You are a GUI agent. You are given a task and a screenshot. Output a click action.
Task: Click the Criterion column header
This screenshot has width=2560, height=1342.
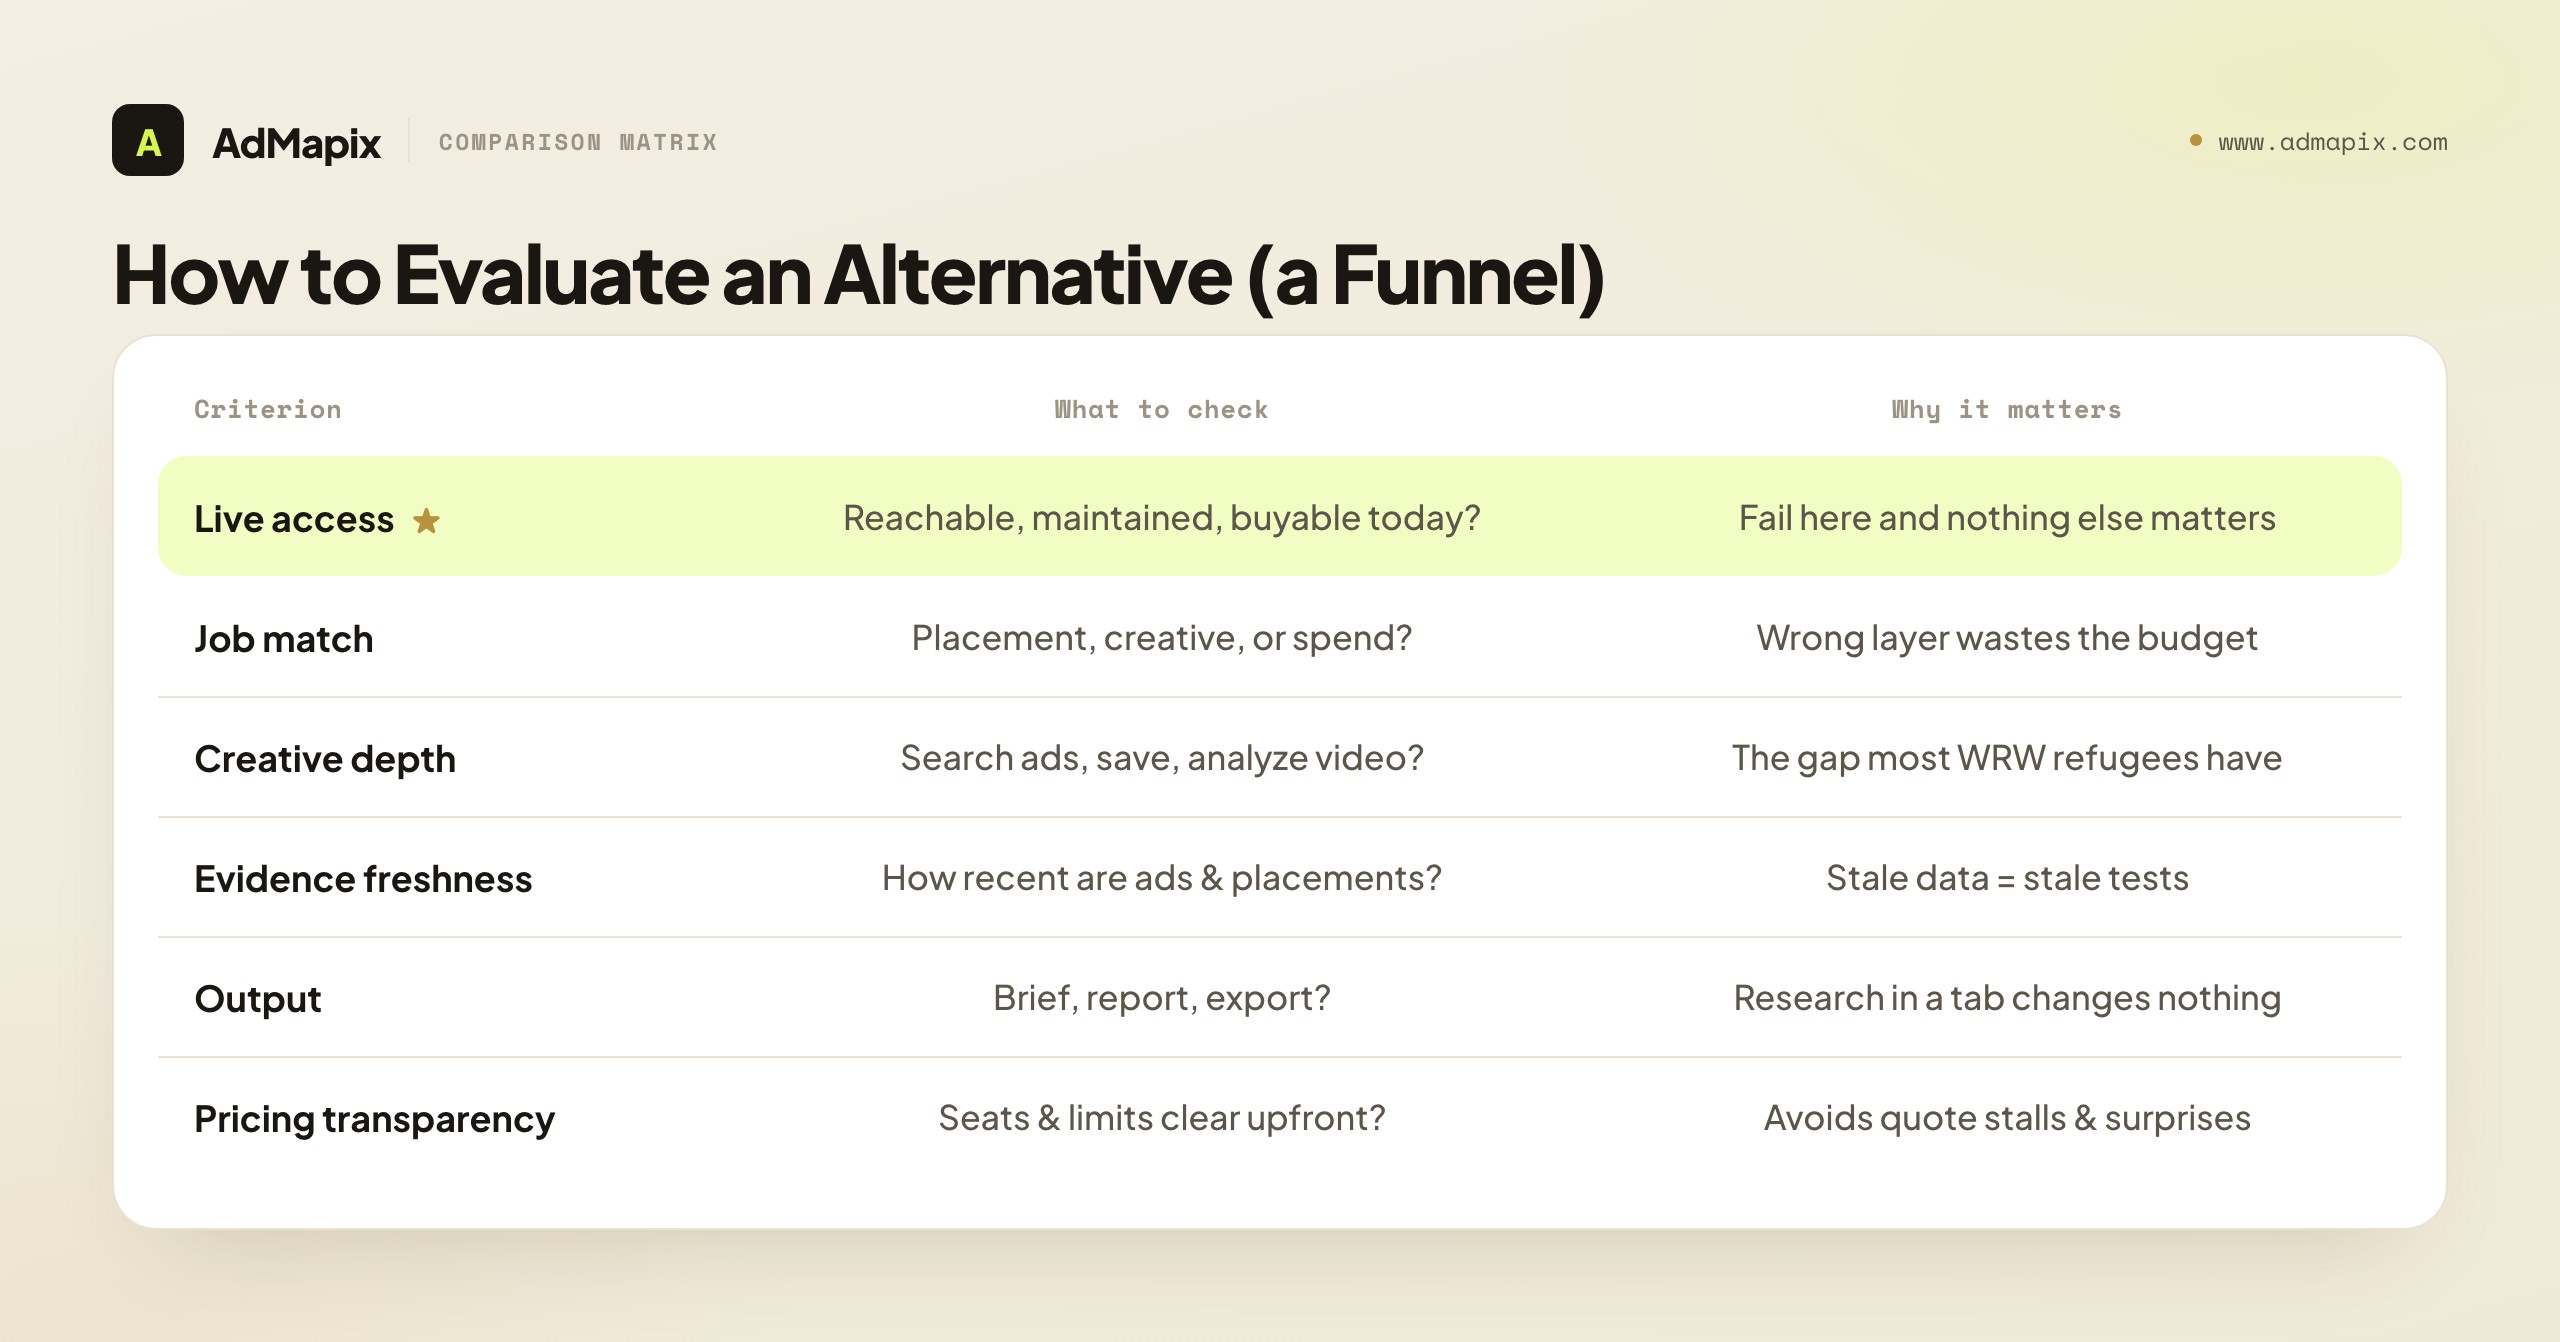[x=268, y=409]
